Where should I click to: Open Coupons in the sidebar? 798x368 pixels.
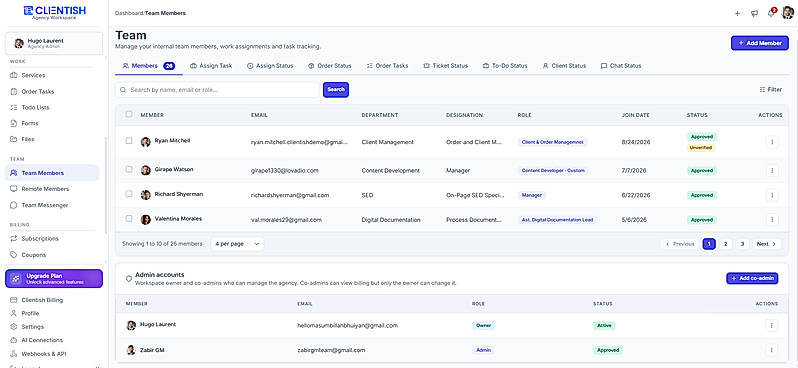pyautogui.click(x=34, y=254)
